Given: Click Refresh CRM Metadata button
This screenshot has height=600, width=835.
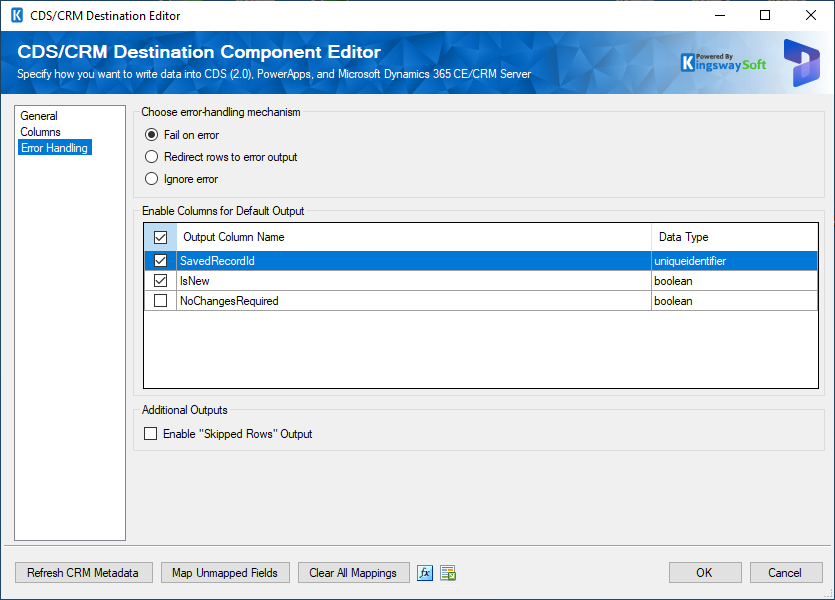Looking at the screenshot, I should [x=84, y=573].
